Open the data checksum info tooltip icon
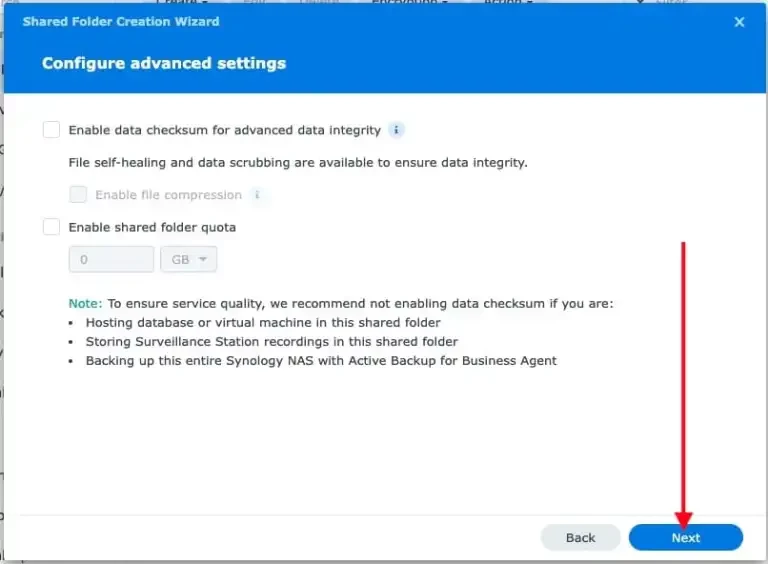Image resolution: width=768 pixels, height=564 pixels. point(396,130)
